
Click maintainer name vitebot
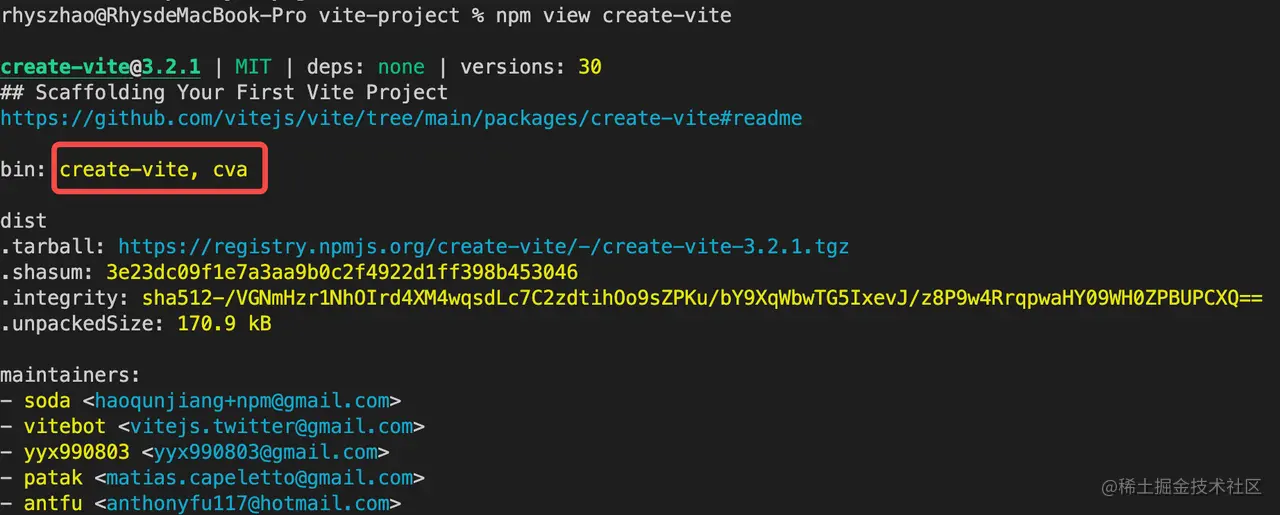[65, 427]
